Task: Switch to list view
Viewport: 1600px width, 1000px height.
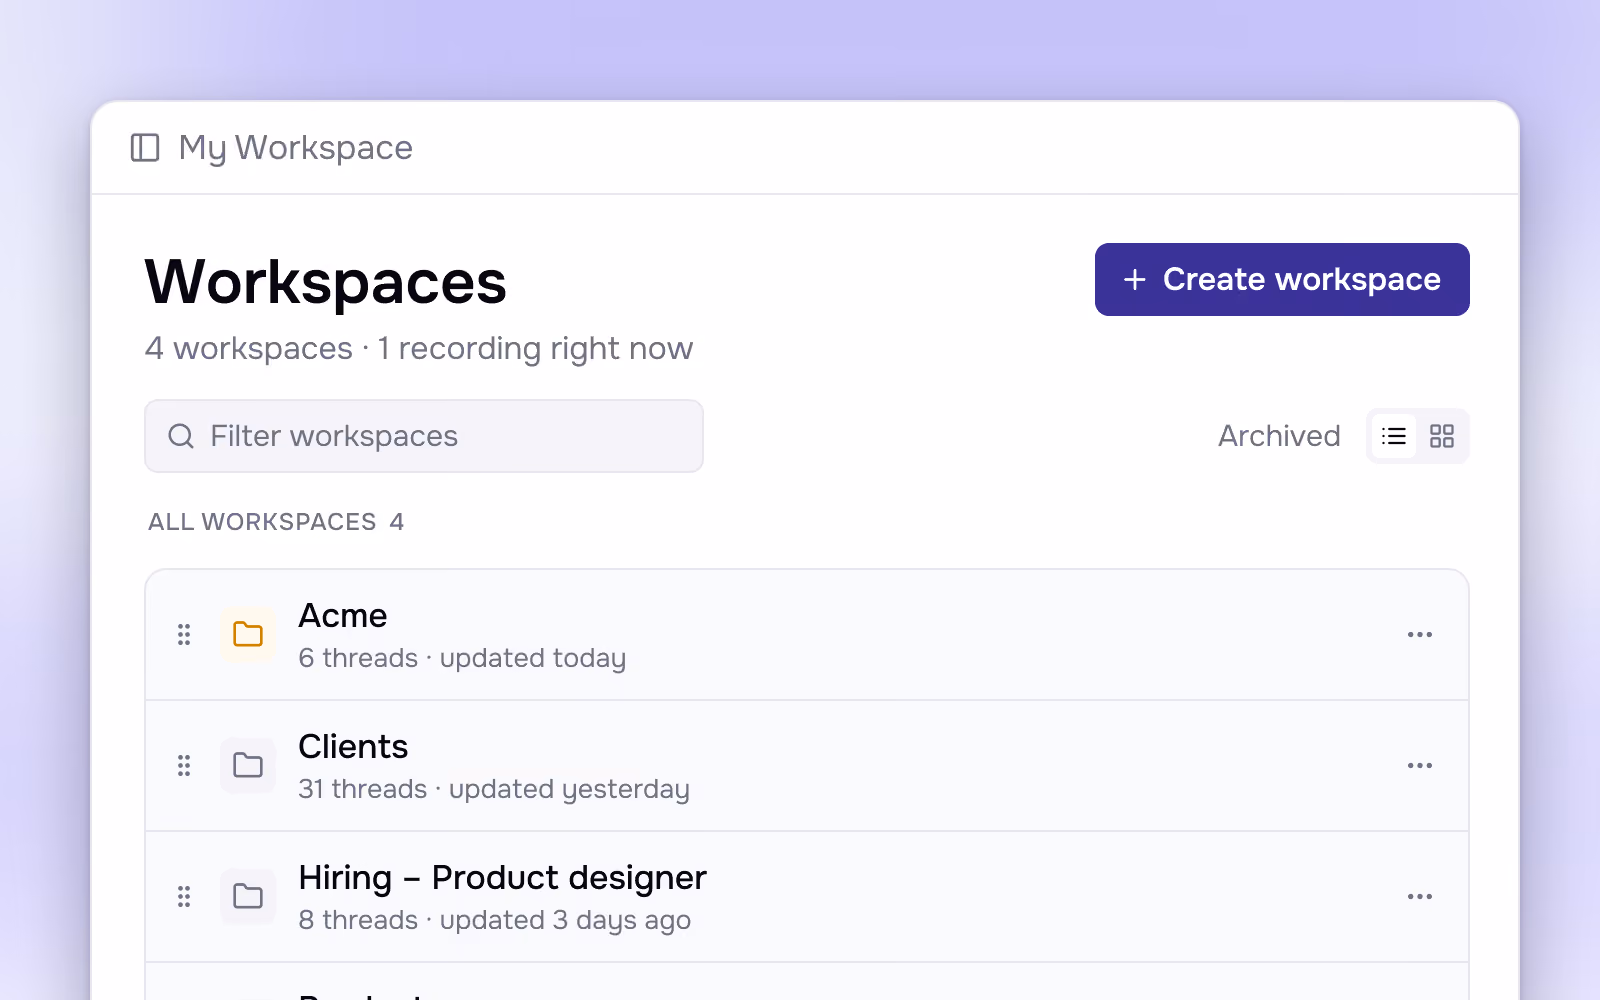Action: pyautogui.click(x=1394, y=436)
